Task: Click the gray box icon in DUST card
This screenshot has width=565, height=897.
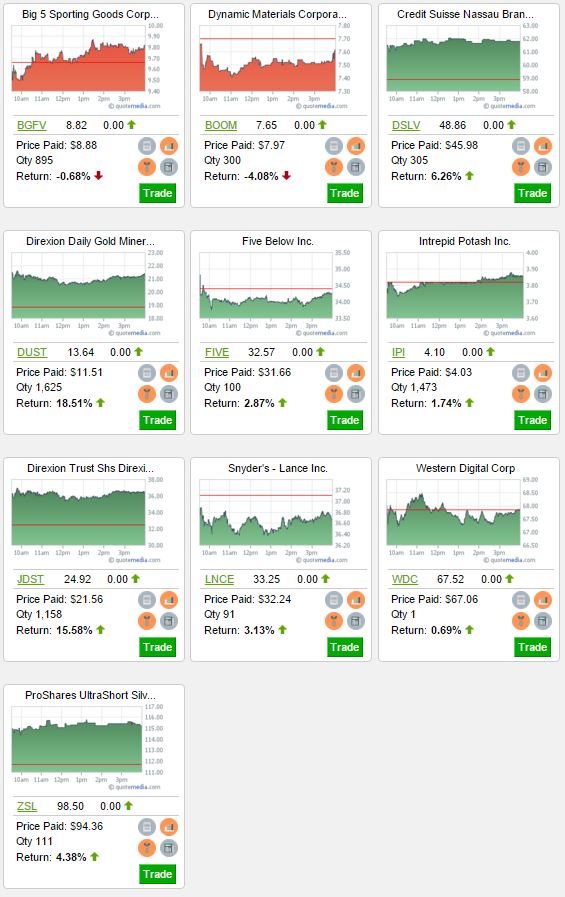Action: tap(169, 394)
